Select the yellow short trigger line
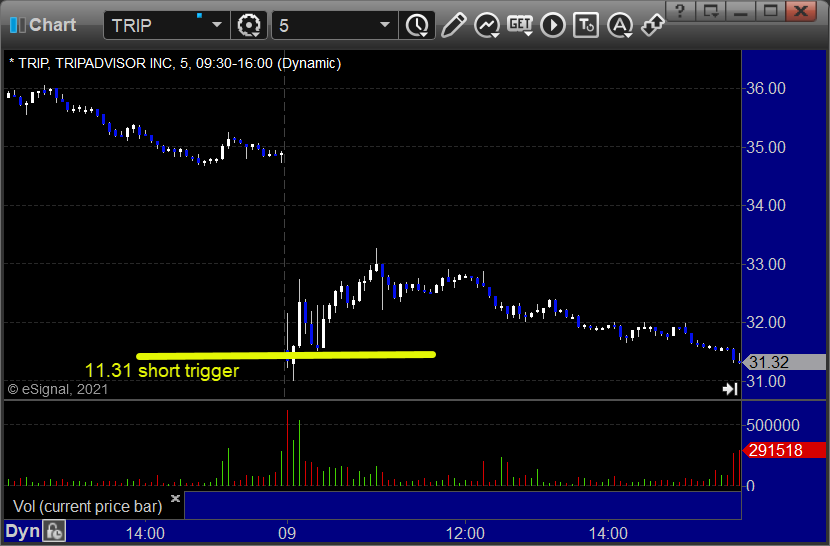The height and width of the screenshot is (546, 830). click(286, 355)
